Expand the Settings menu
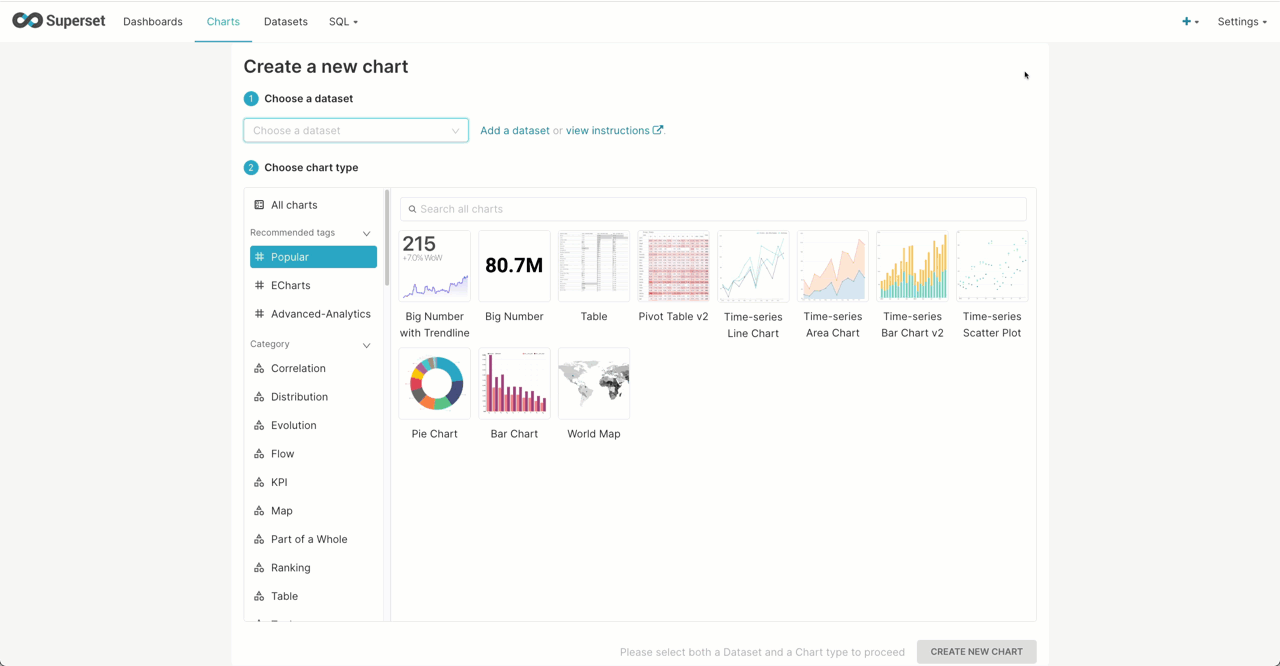1280x666 pixels. coord(1241,21)
